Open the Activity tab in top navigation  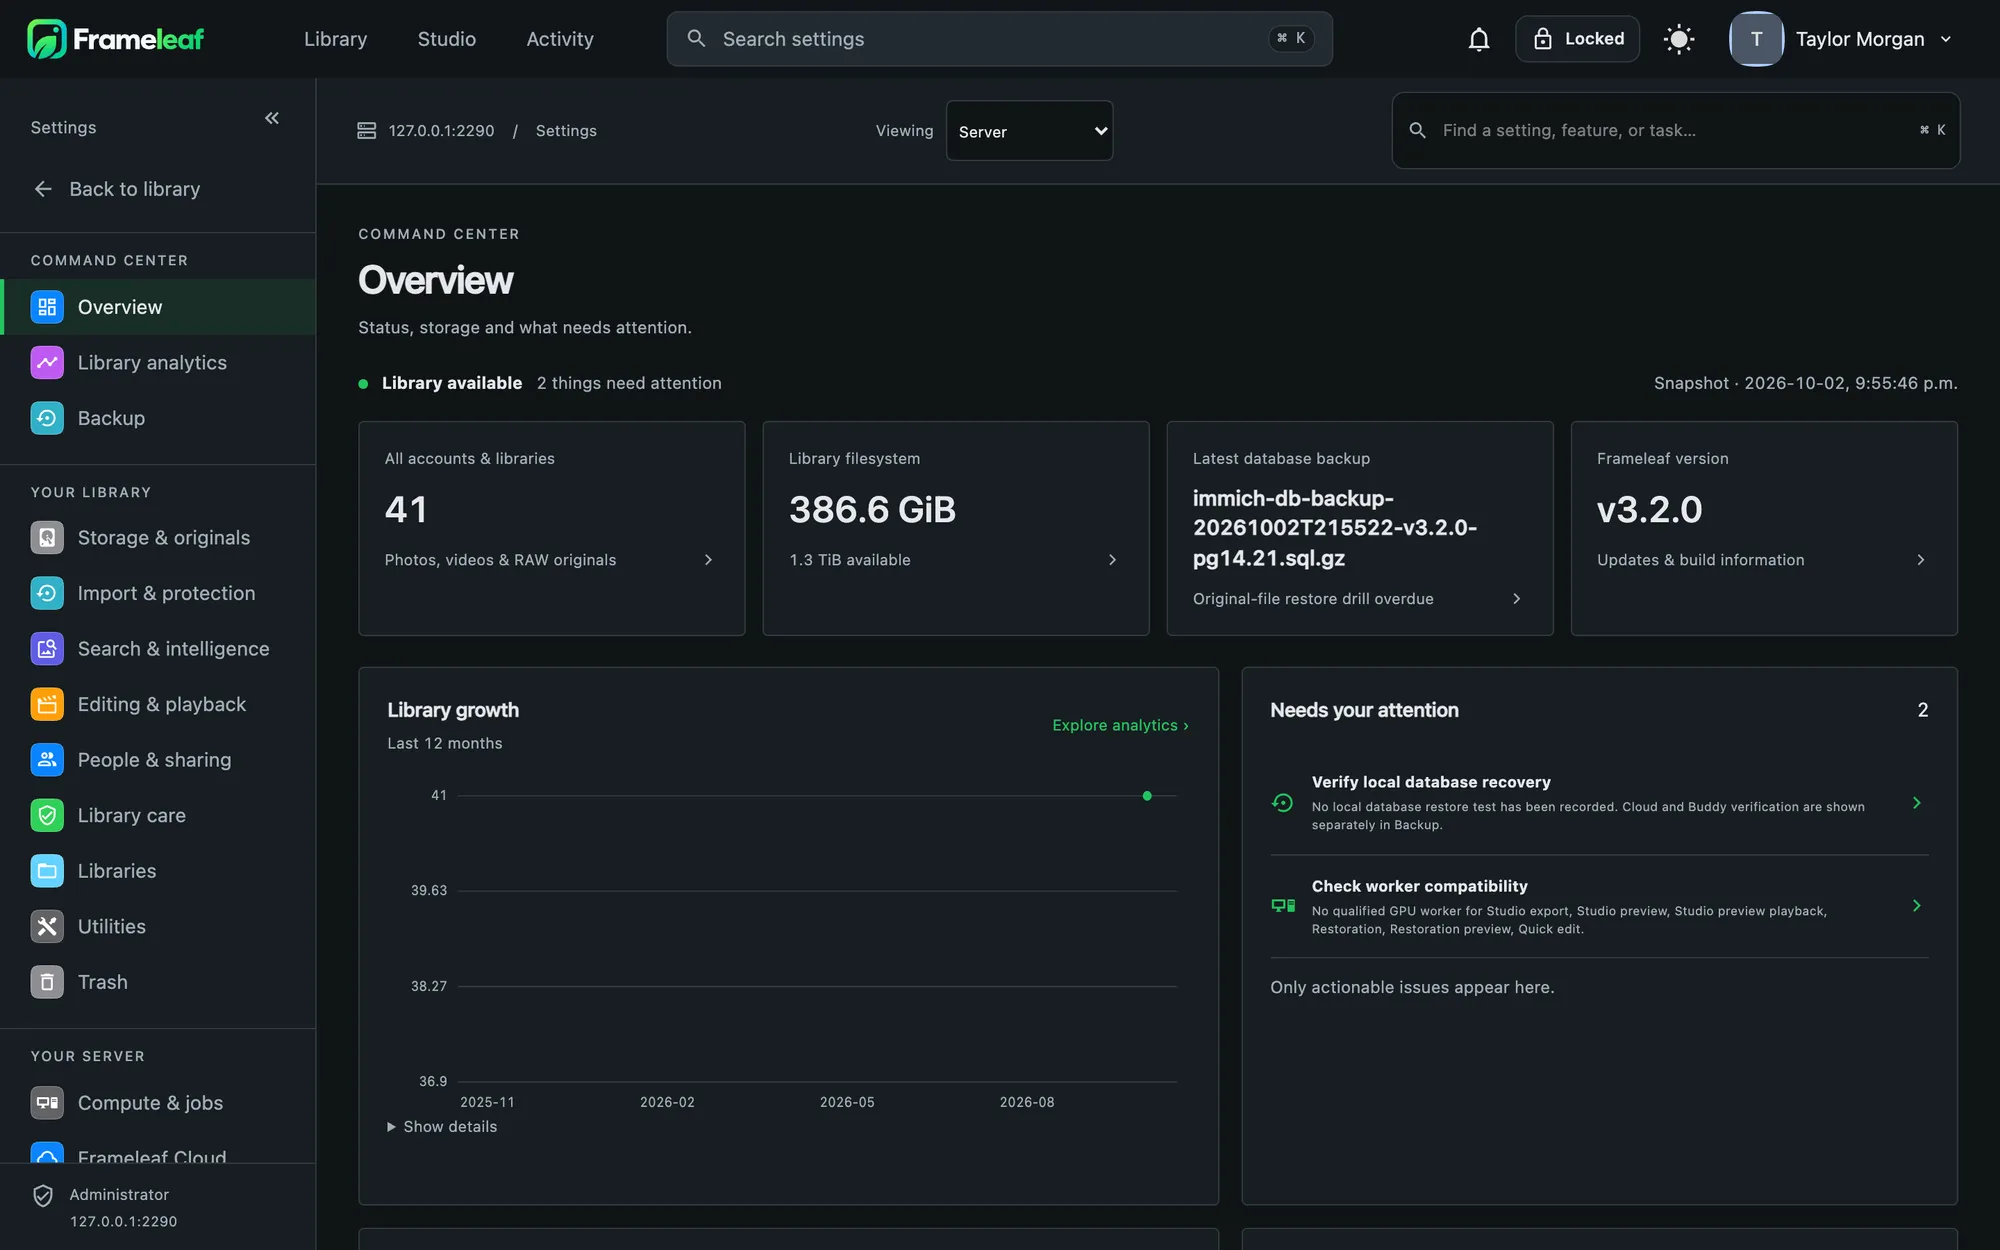pyautogui.click(x=560, y=39)
